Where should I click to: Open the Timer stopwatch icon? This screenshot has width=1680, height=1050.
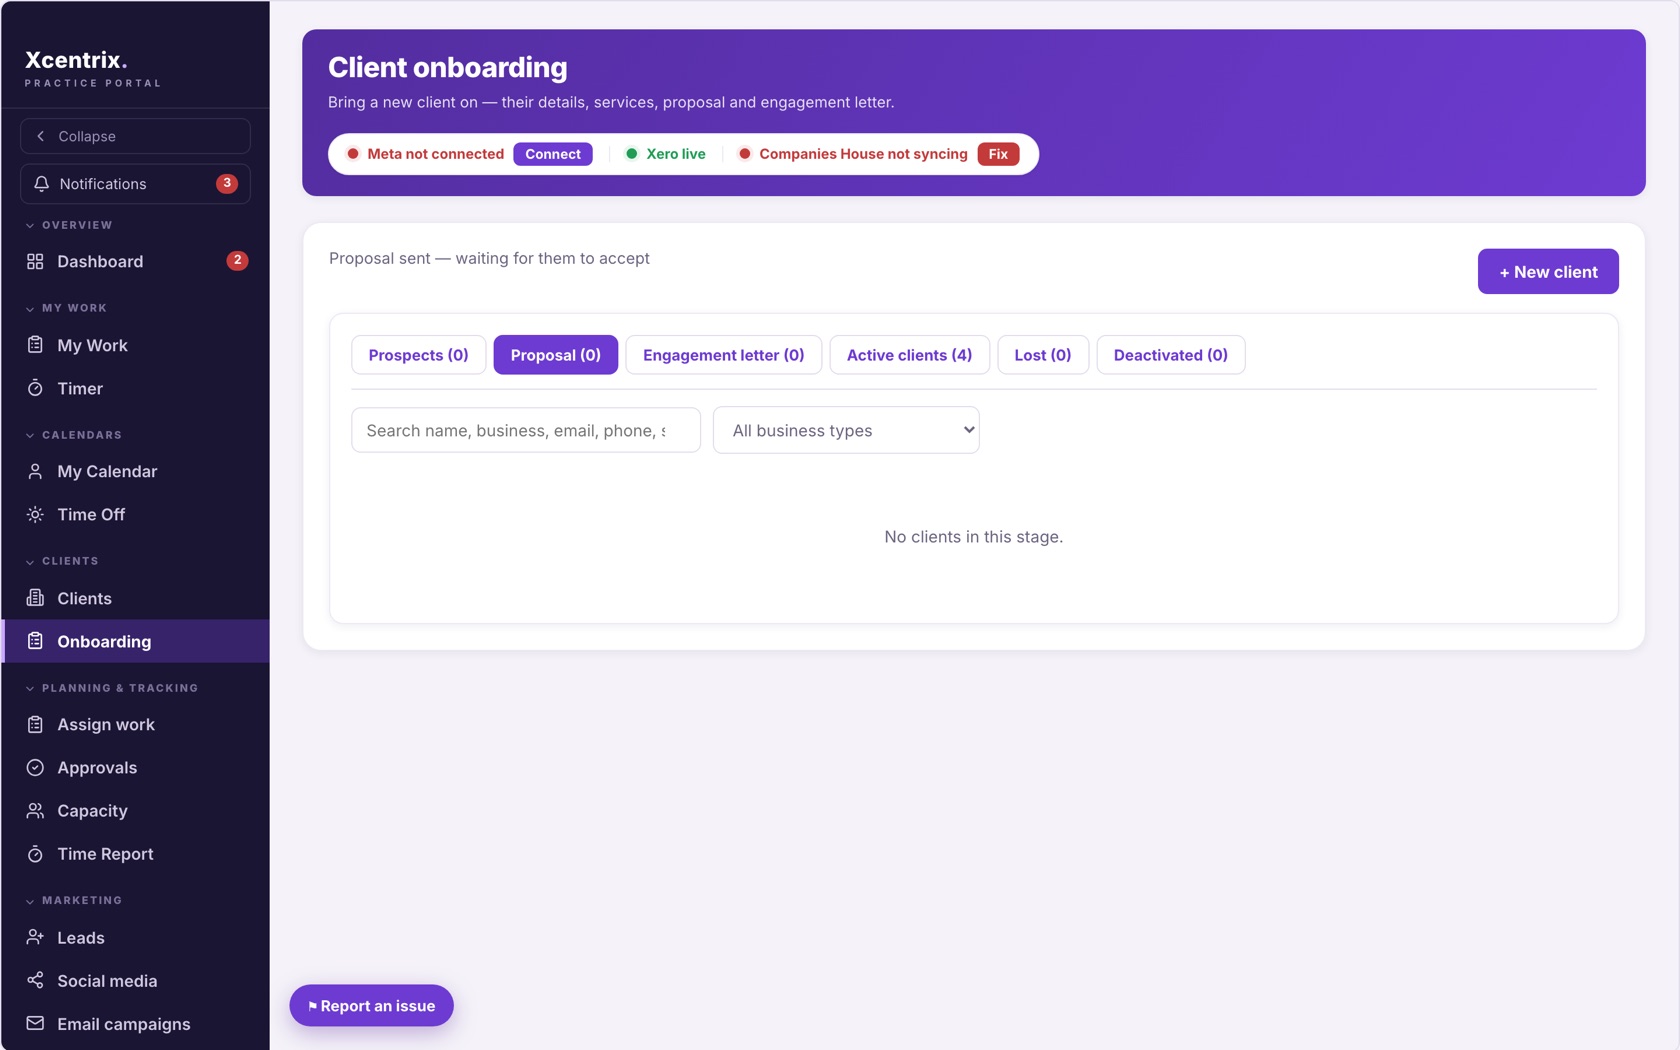pos(35,388)
